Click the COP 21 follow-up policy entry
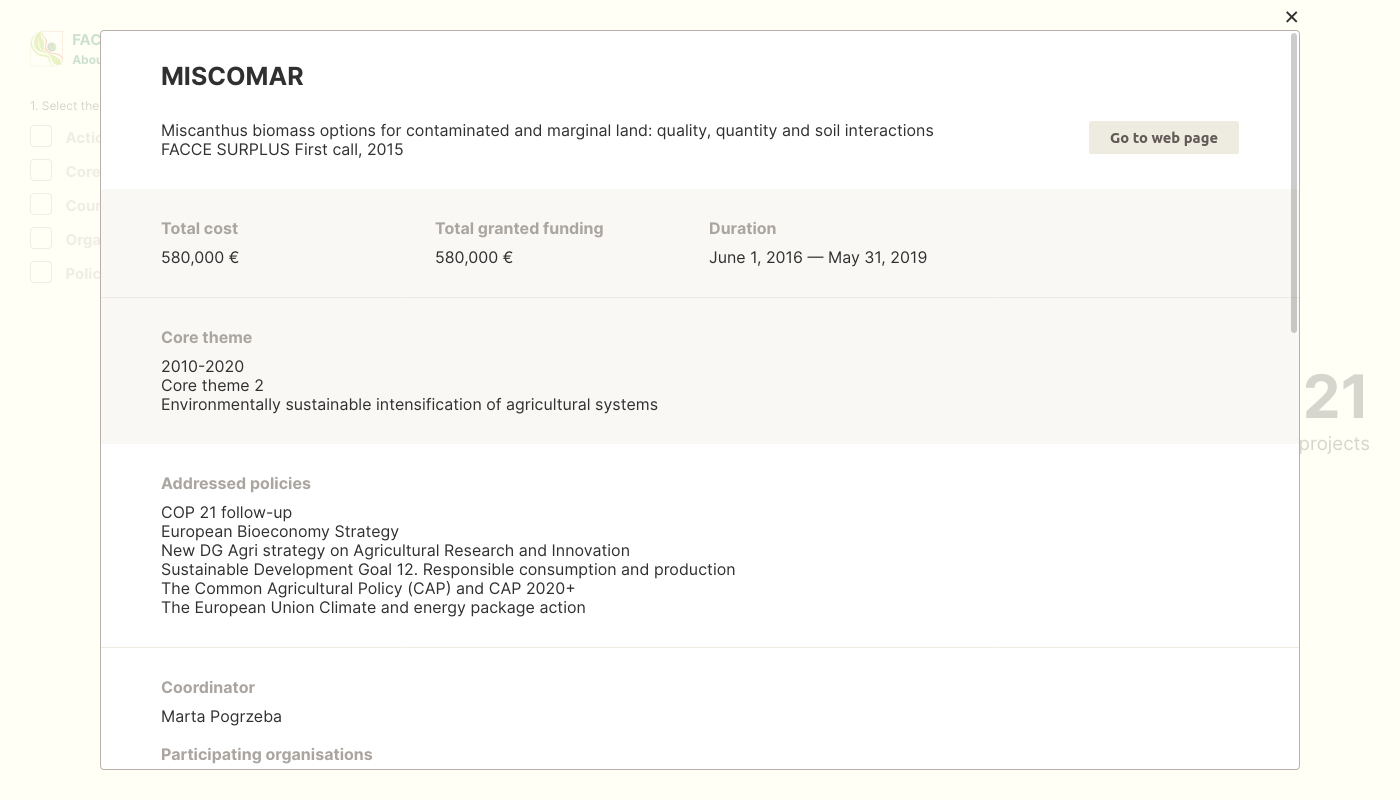This screenshot has width=1400, height=800. [226, 513]
